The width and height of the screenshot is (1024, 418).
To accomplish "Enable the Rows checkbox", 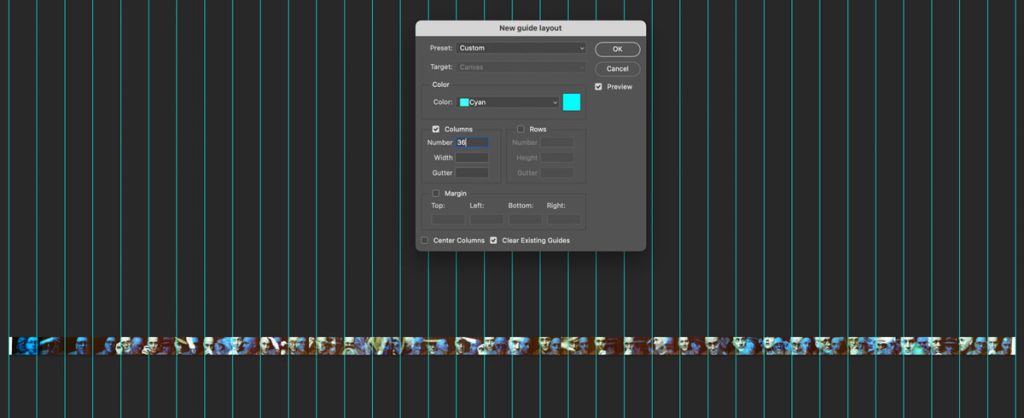I will pyautogui.click(x=521, y=129).
